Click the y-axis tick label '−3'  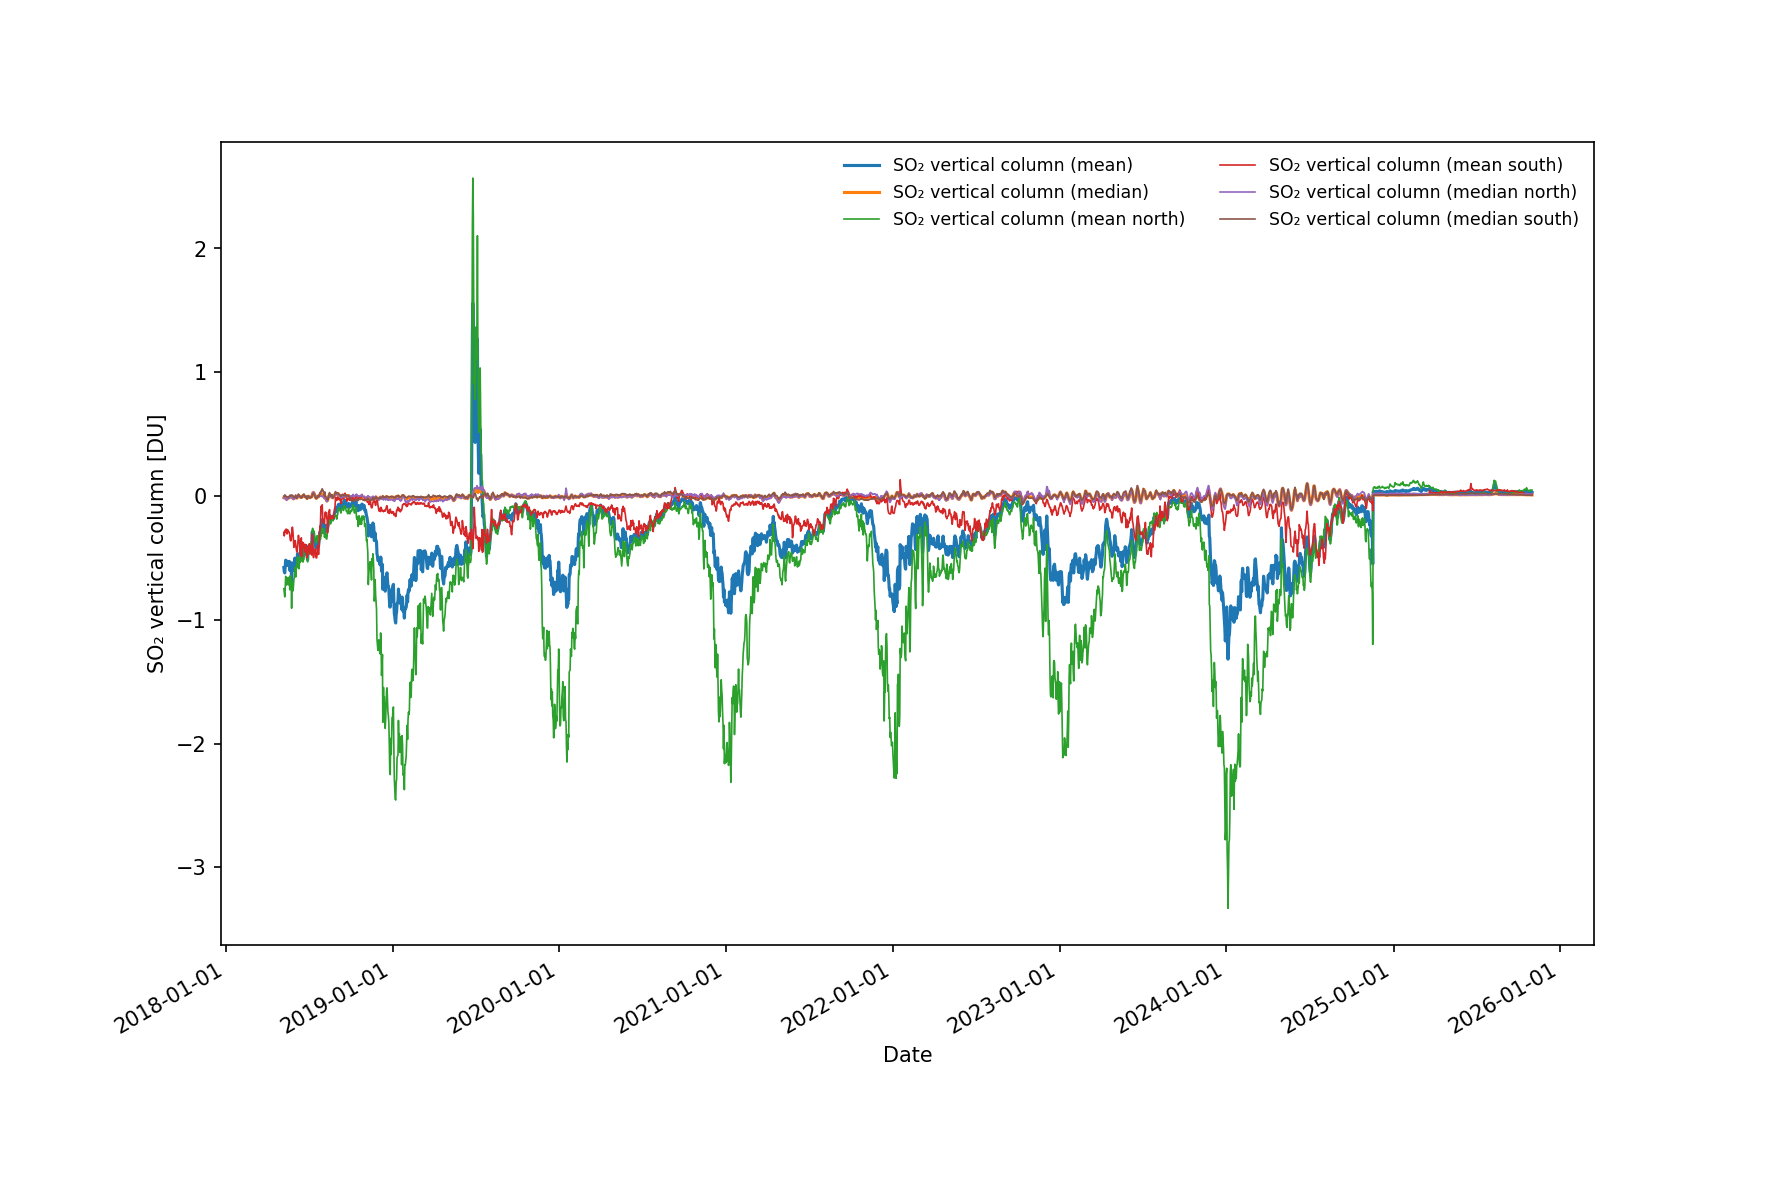coord(193,868)
